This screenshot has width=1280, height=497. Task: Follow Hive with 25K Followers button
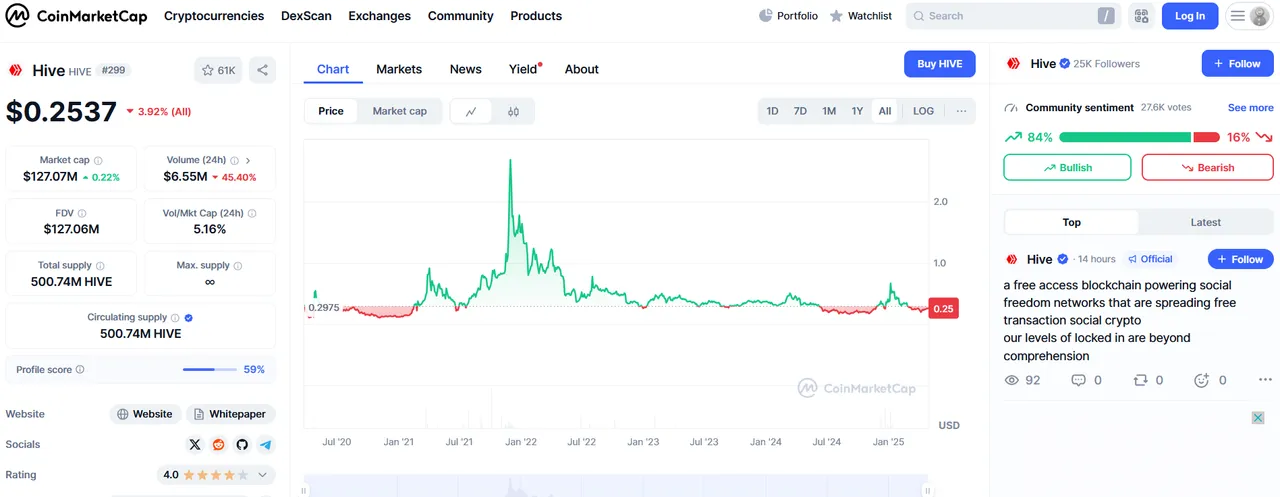1237,63
